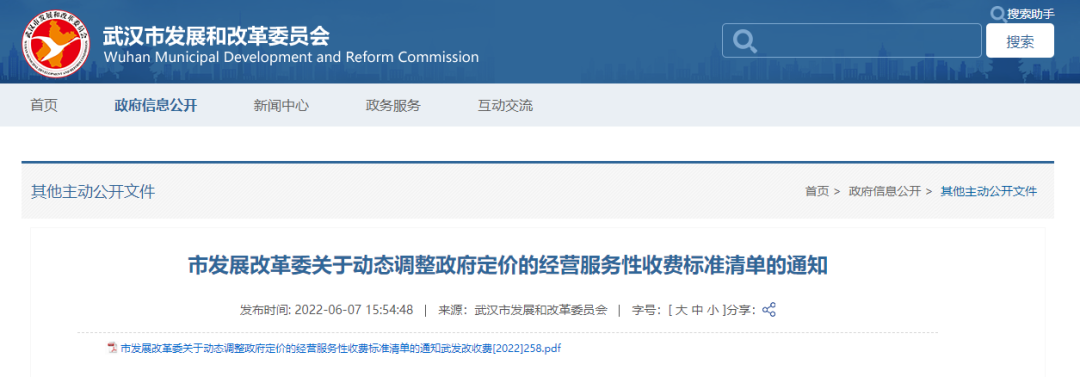Image resolution: width=1080 pixels, height=377 pixels.
Task: Set font size to 小
Action: (x=714, y=310)
